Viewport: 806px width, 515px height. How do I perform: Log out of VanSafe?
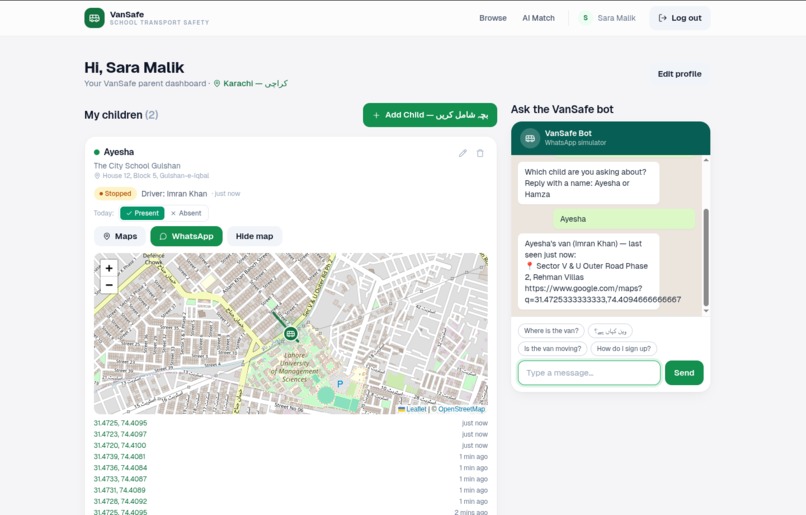coord(680,18)
